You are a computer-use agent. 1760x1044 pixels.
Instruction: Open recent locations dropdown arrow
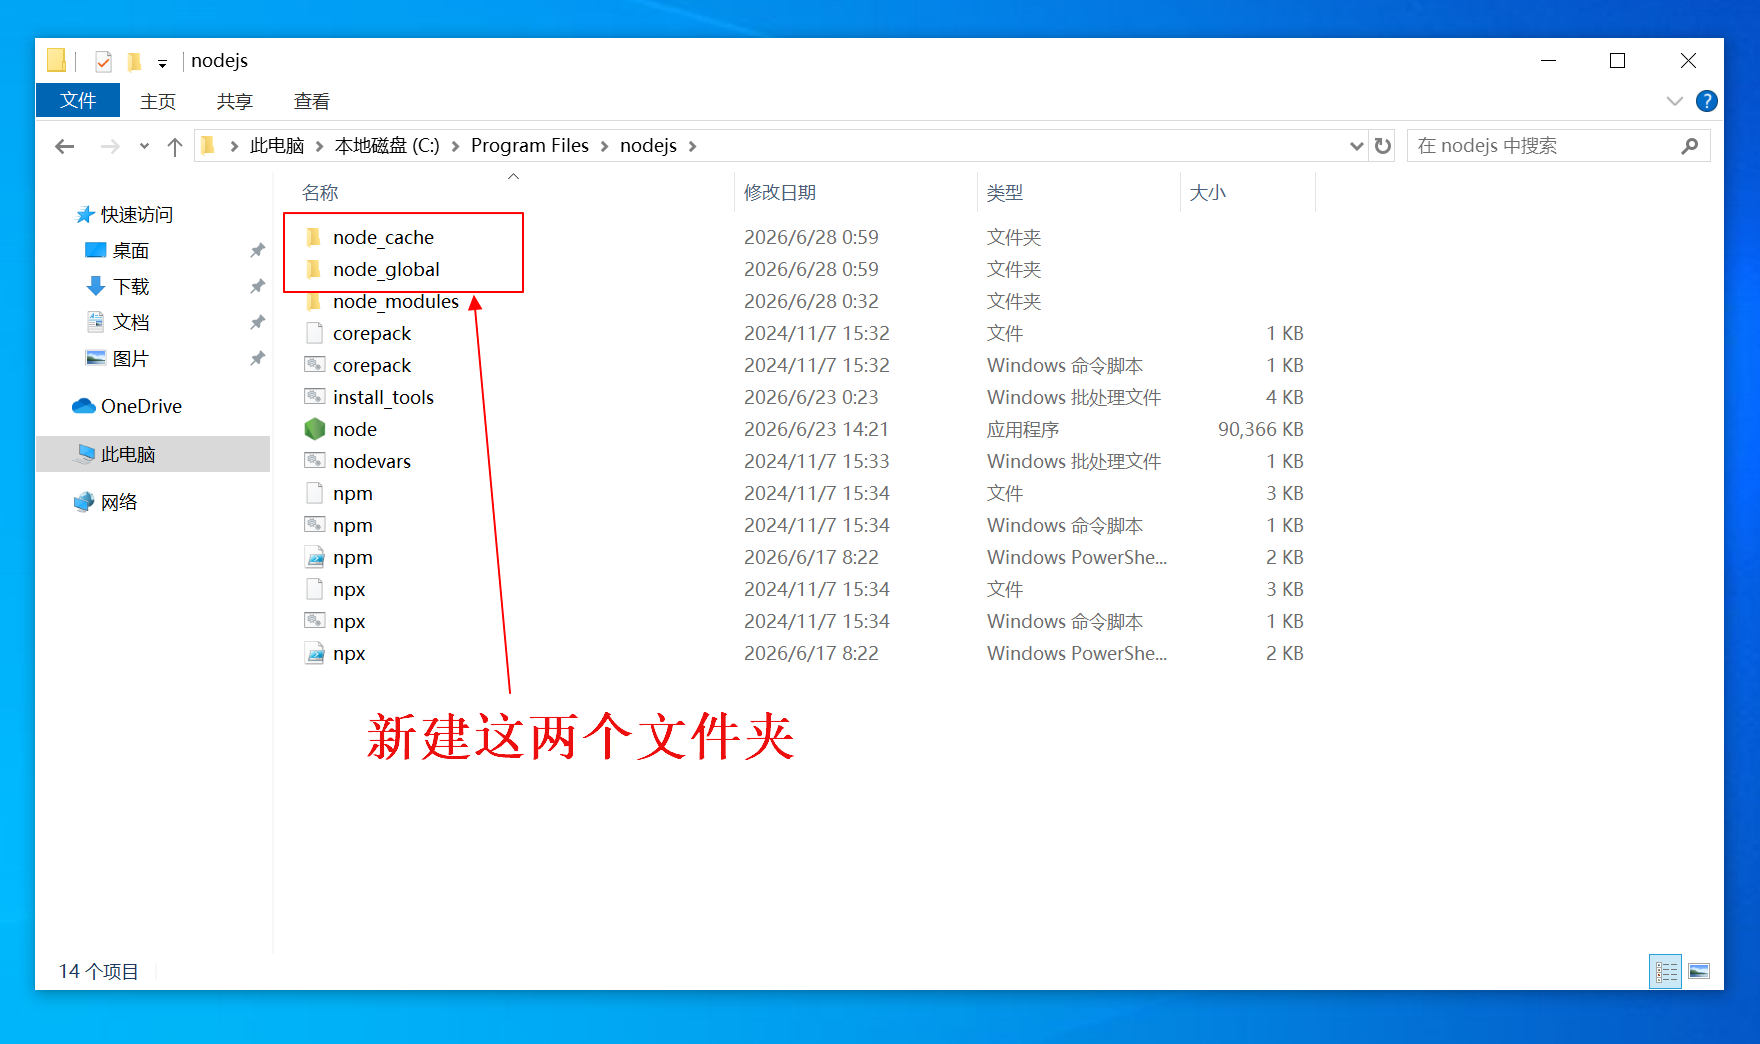coord(144,146)
